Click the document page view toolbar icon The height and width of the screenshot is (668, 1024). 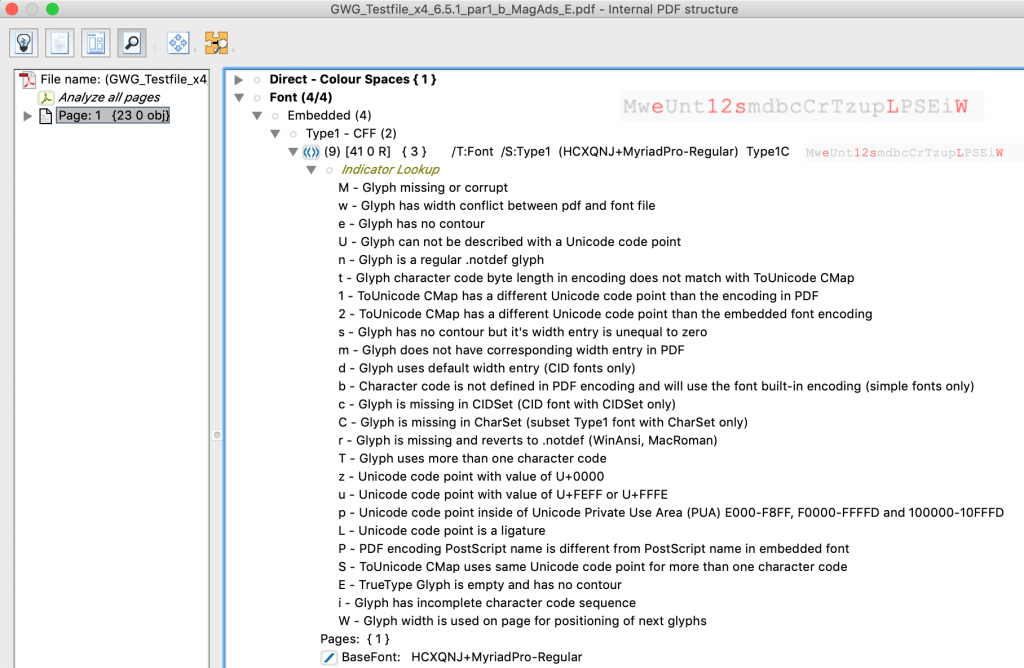(x=60, y=43)
